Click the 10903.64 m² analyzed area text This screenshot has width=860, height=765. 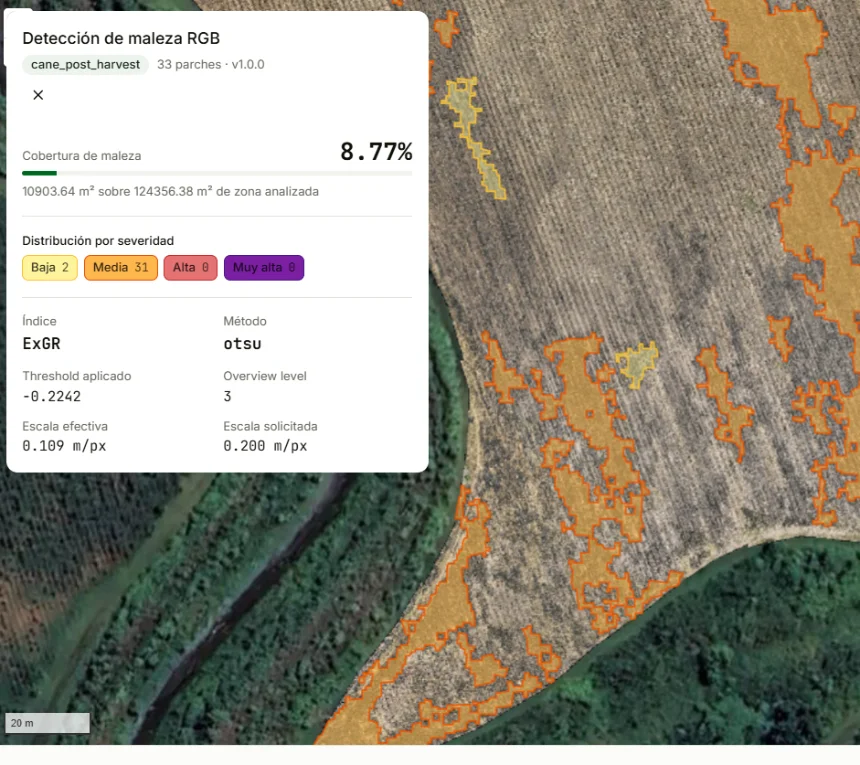171,191
